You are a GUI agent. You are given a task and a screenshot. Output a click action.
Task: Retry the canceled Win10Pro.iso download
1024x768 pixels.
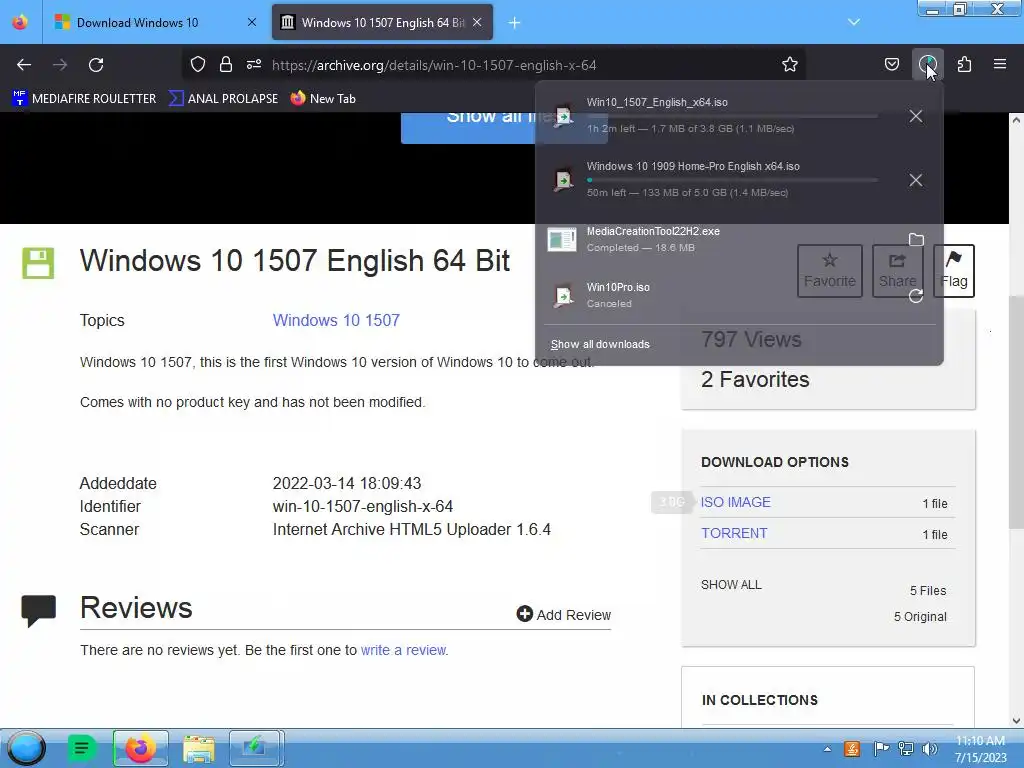916,296
